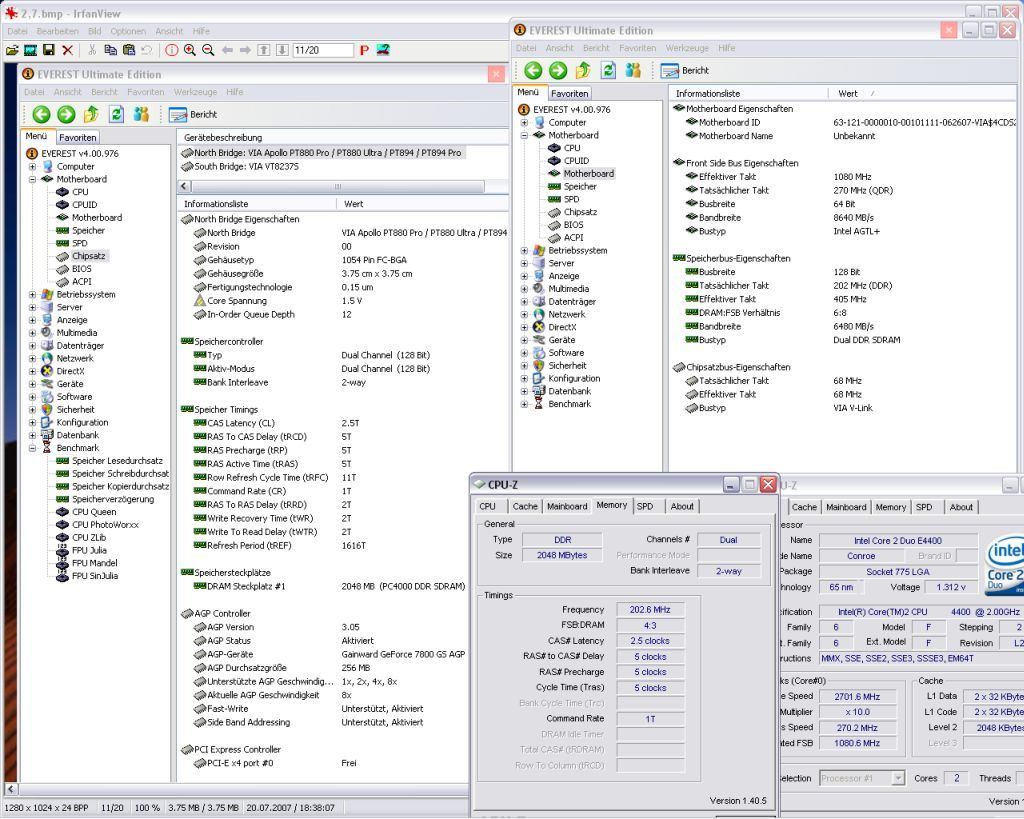Image resolution: width=1024 pixels, height=819 pixels.
Task: Click green forward arrow in right EVEREST window
Action: point(558,71)
